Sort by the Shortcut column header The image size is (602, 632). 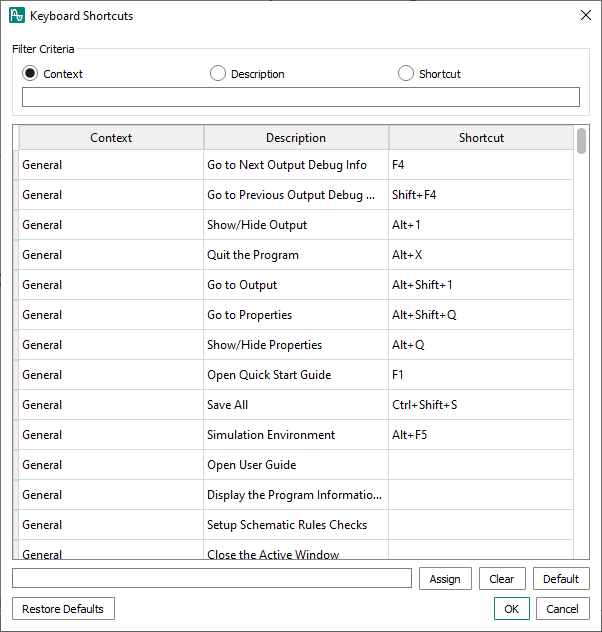481,138
